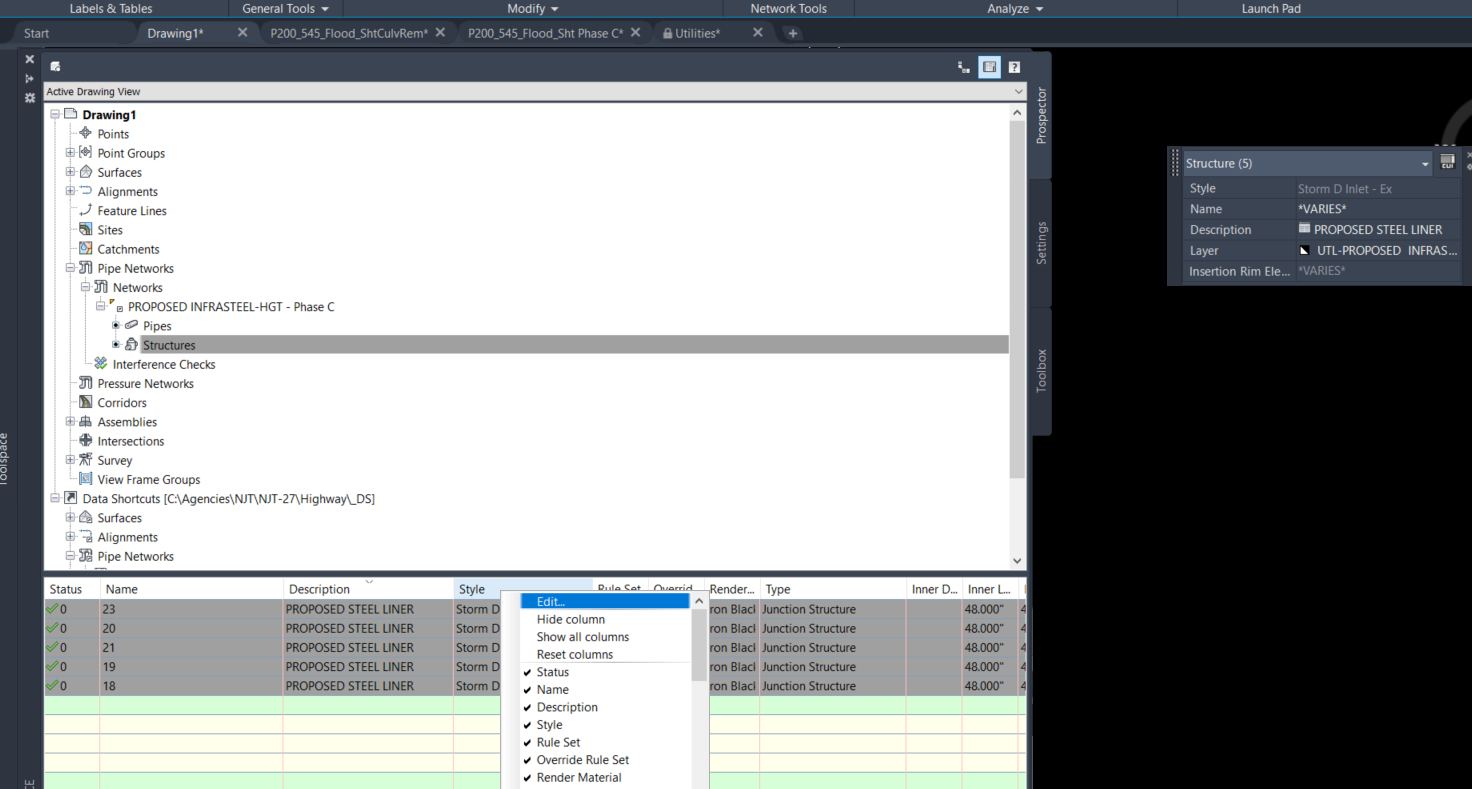Open the Structure (5) selection dropdown
This screenshot has height=789, width=1472.
[x=1424, y=162]
